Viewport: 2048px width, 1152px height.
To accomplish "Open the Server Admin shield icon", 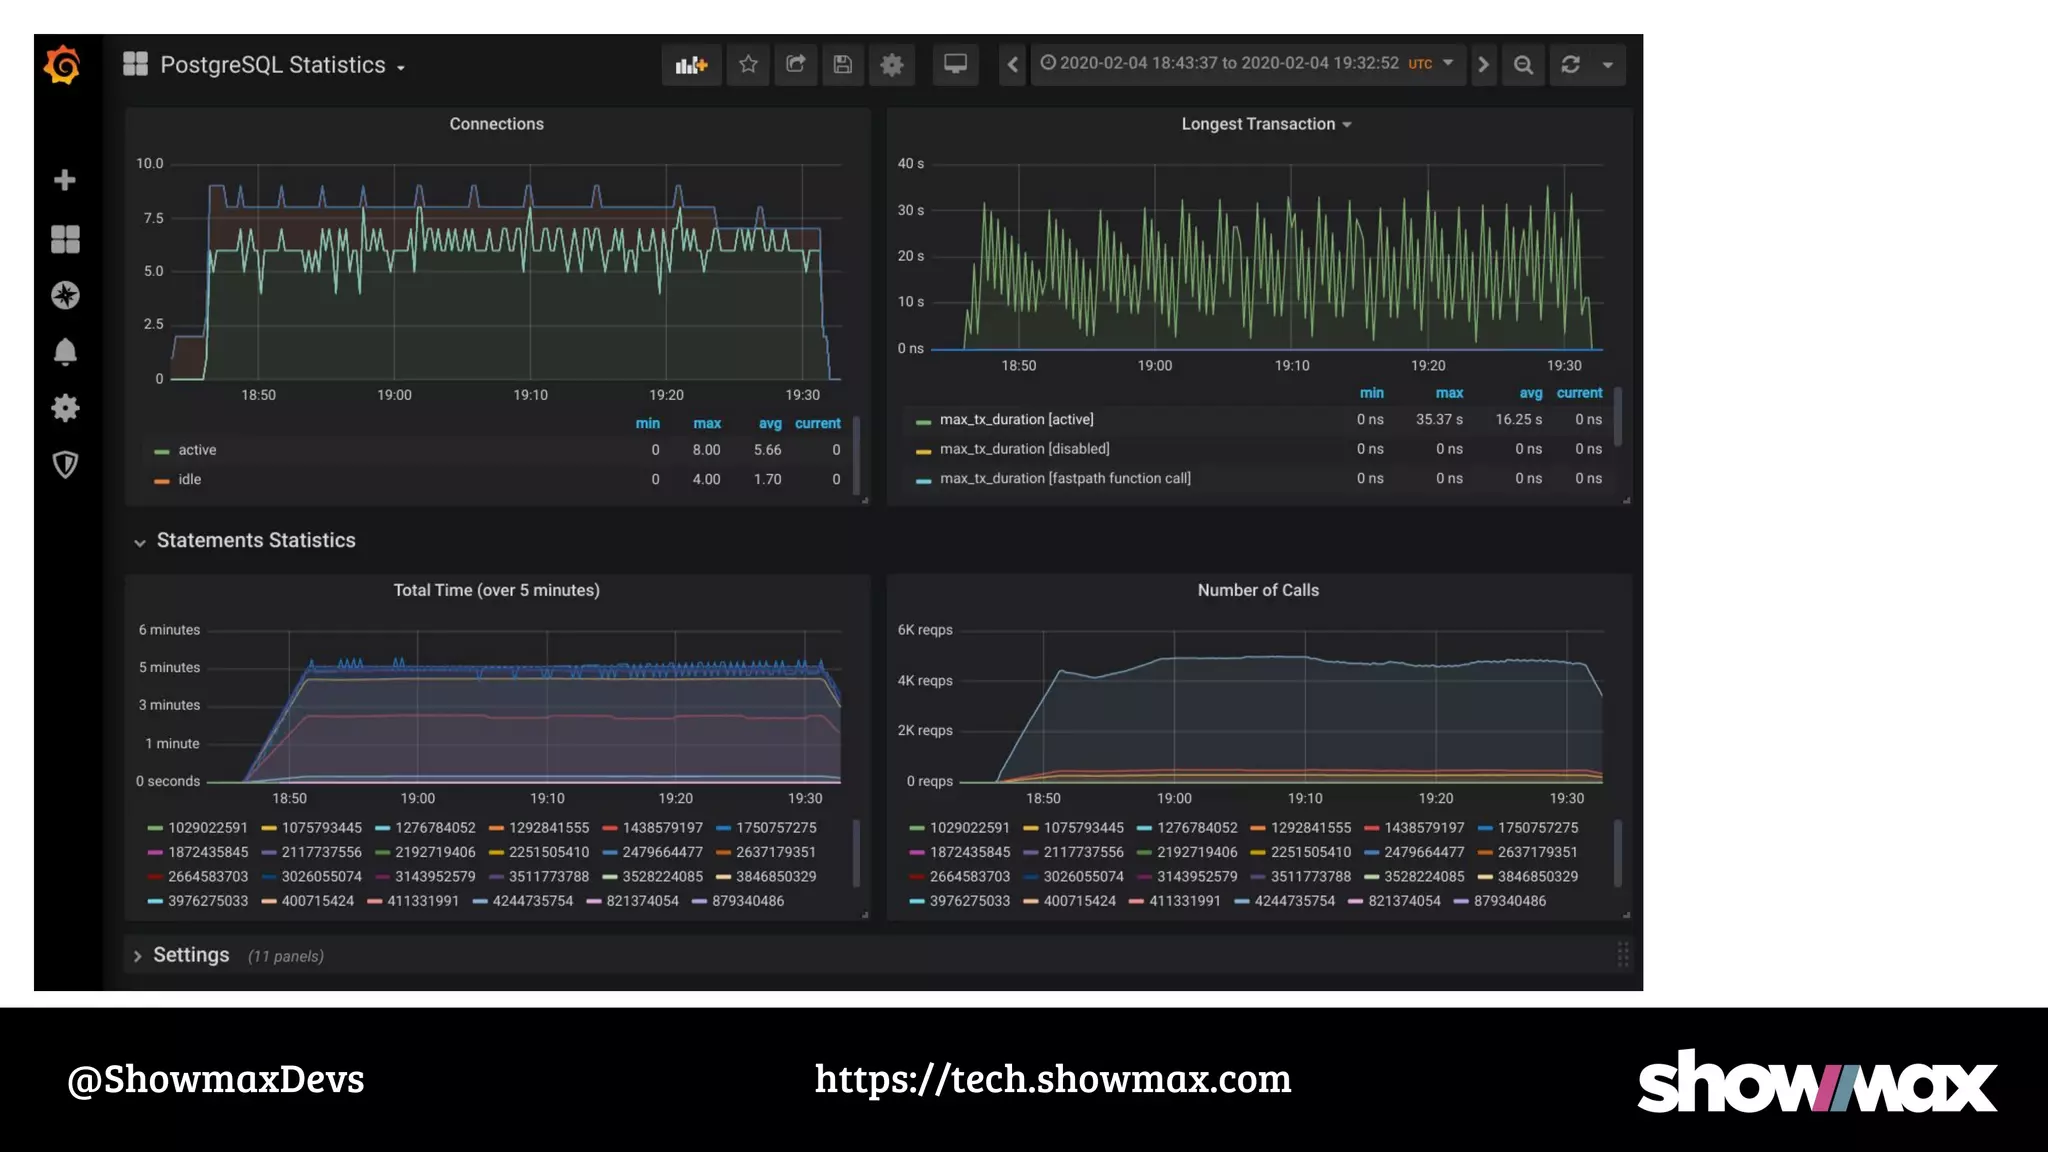I will pyautogui.click(x=65, y=464).
